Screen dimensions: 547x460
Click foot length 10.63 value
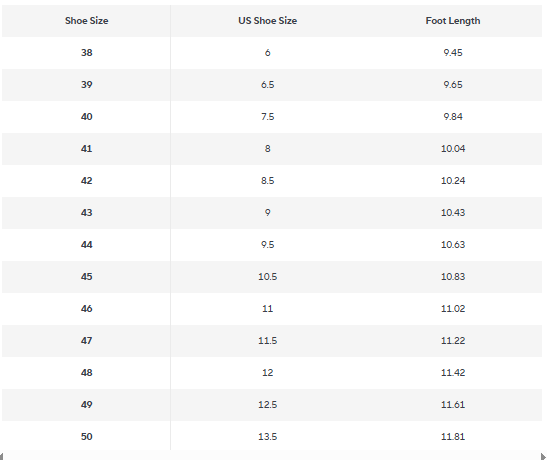pos(453,244)
